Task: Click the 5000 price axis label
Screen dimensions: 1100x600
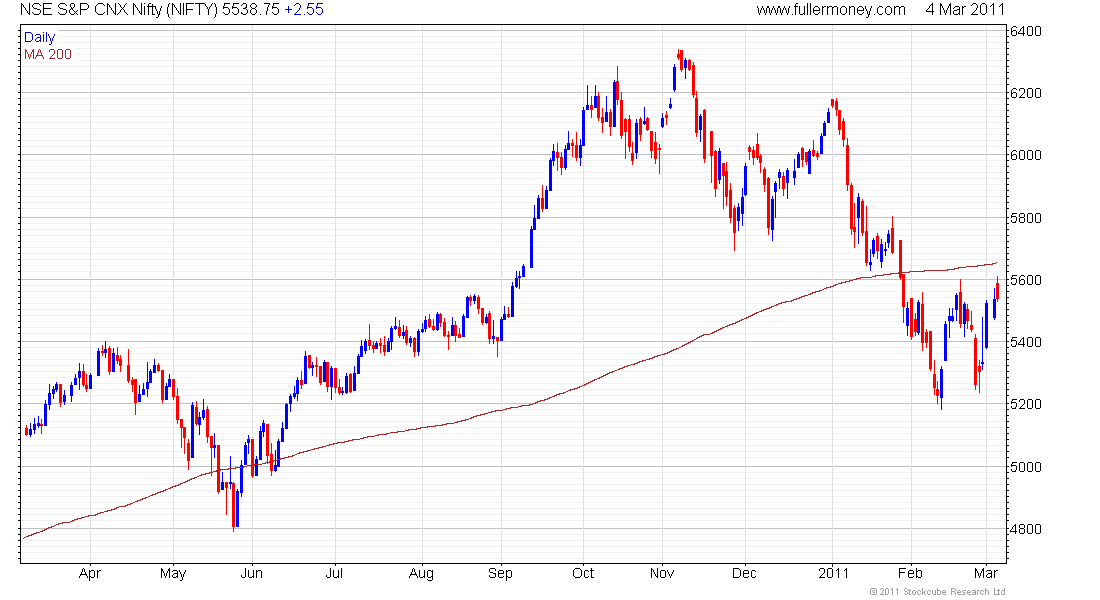Action: click(1026, 467)
